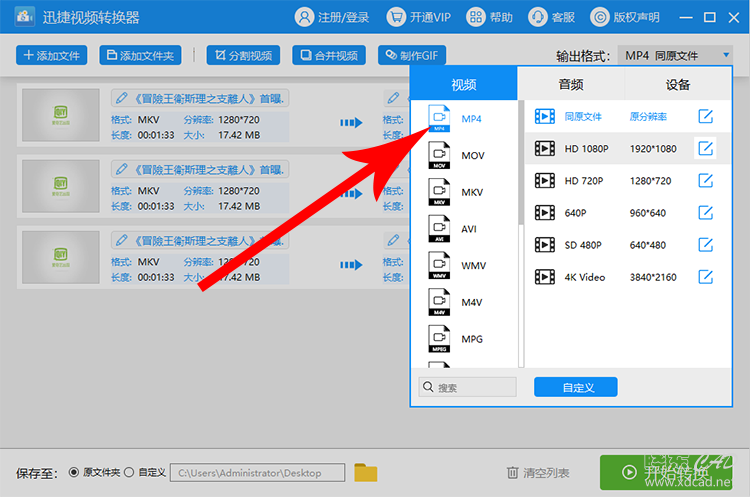Select the WMV format icon
The height and width of the screenshot is (497, 750).
tap(439, 265)
